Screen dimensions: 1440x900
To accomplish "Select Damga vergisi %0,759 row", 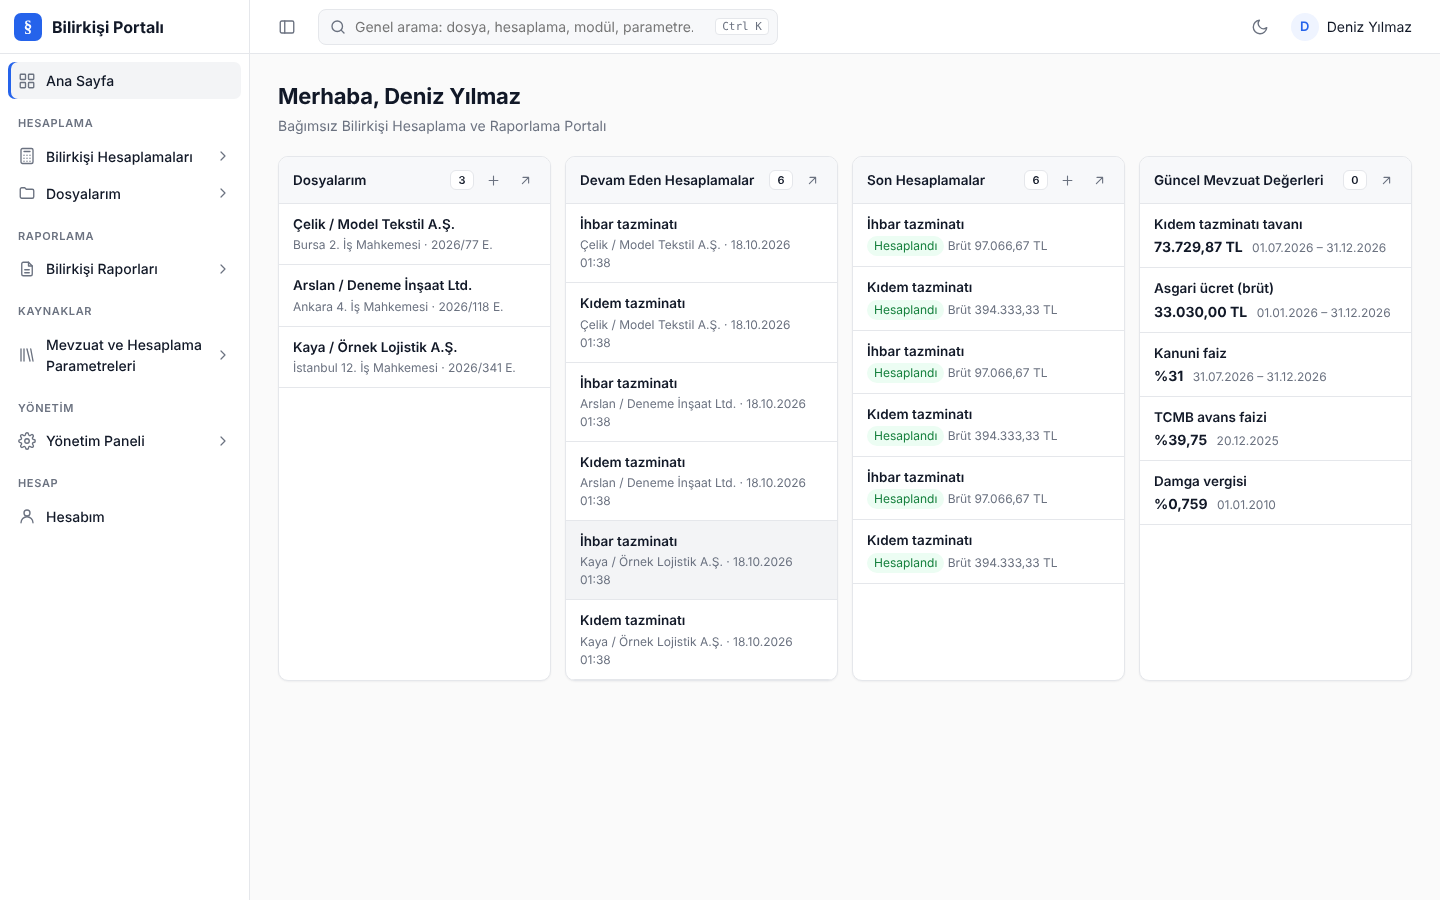I will point(1275,493).
